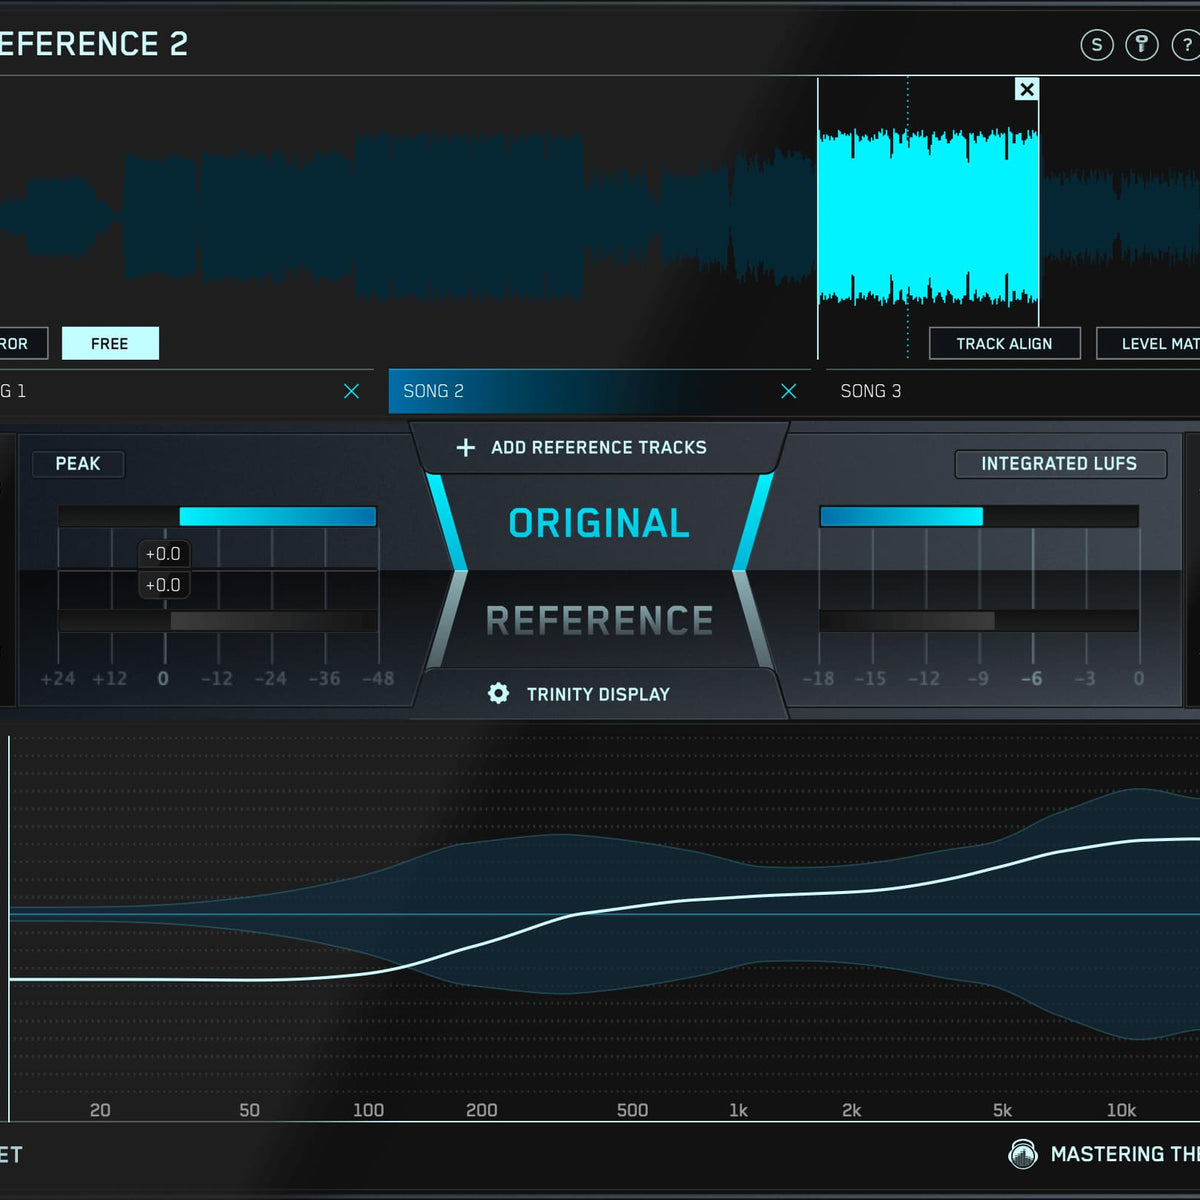Click the circled S icon
Screen dimensions: 1200x1200
(1097, 45)
